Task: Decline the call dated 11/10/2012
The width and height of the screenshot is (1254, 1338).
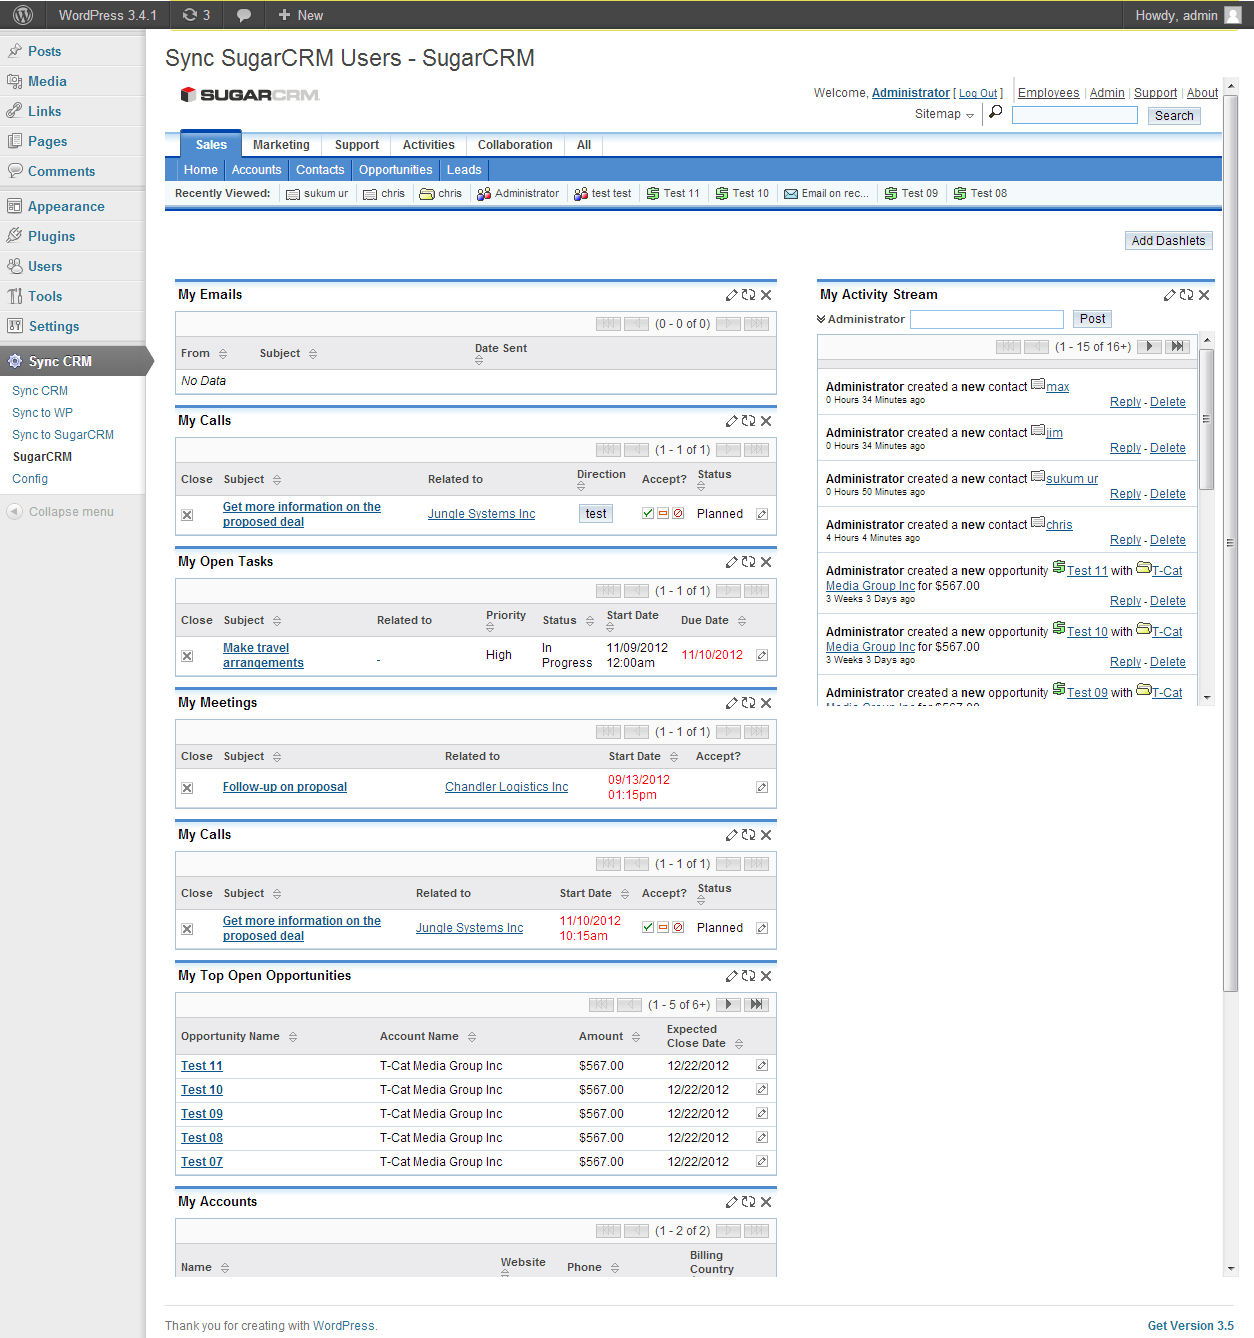Action: [x=678, y=927]
